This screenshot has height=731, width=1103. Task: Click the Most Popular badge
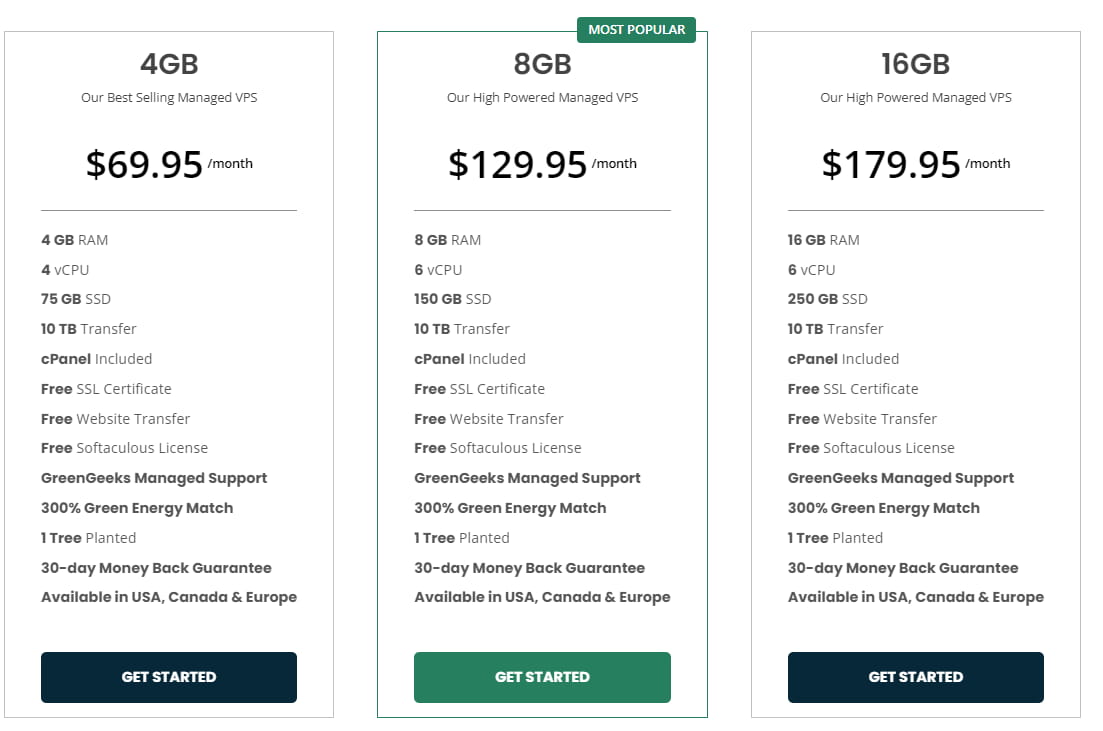click(x=636, y=30)
